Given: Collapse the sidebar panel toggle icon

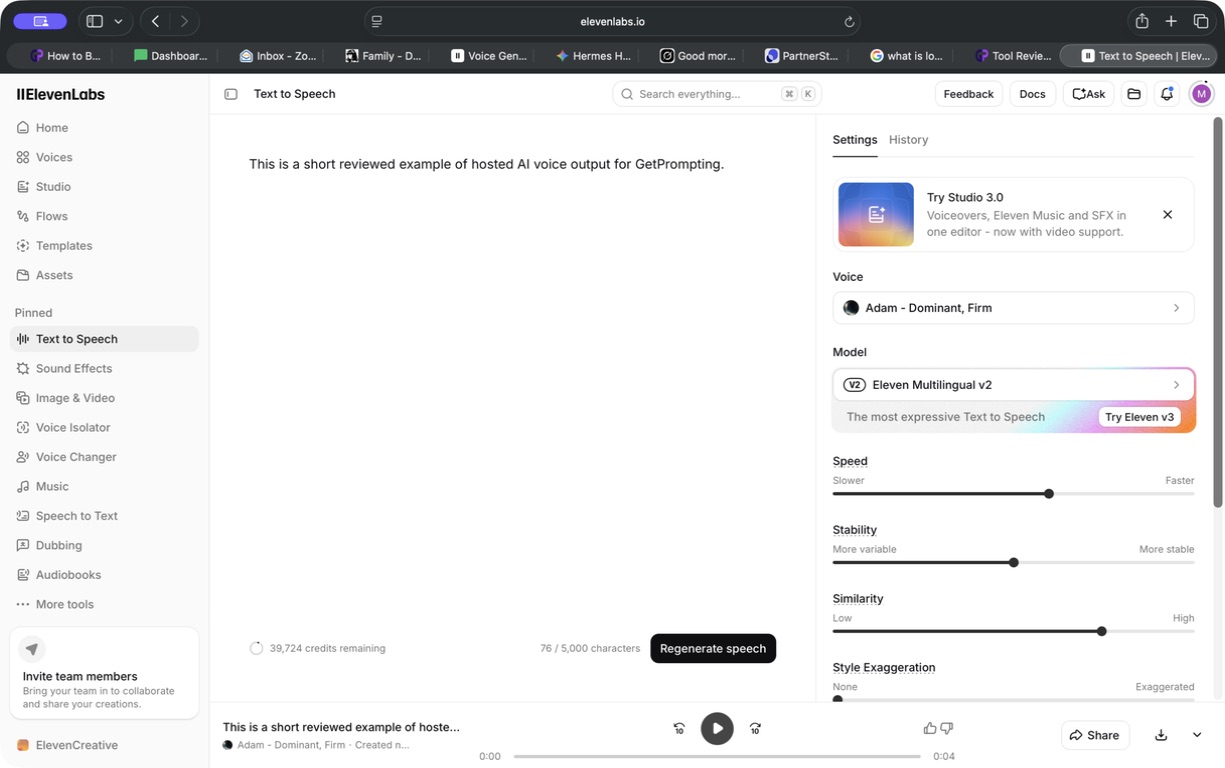Looking at the screenshot, I should [x=231, y=94].
